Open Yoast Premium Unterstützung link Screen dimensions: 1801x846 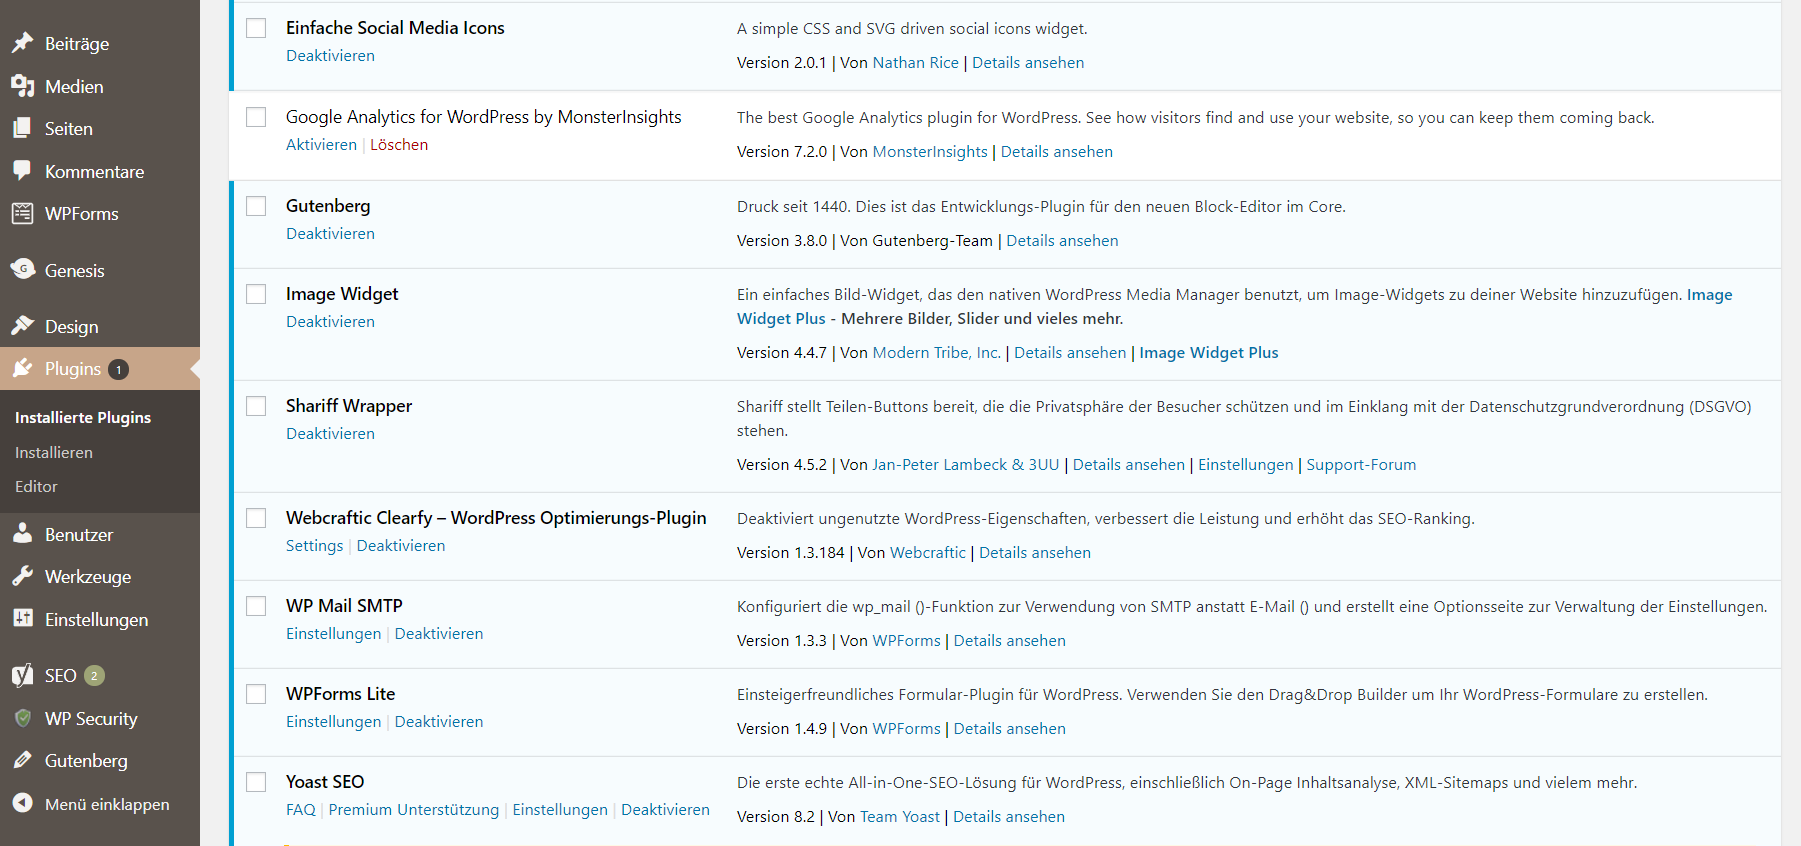point(413,810)
